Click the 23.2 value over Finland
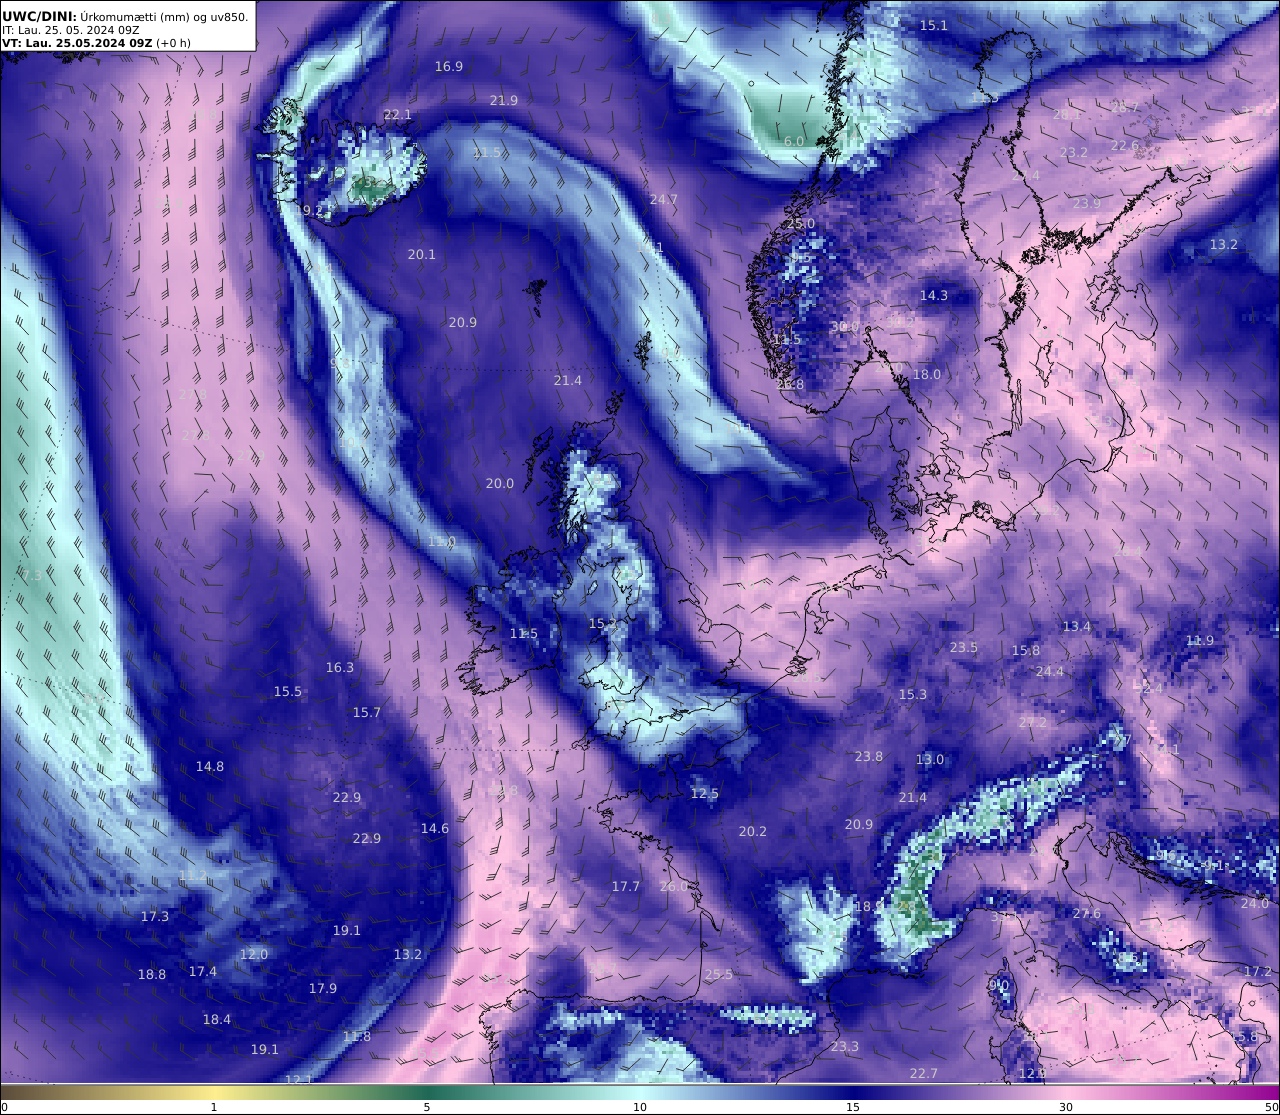 coord(1074,152)
